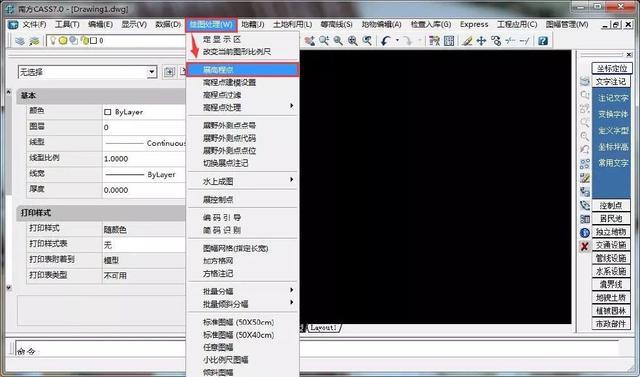The height and width of the screenshot is (377, 640).
Task: Click the extend line icon in toolbar
Action: 525,40
